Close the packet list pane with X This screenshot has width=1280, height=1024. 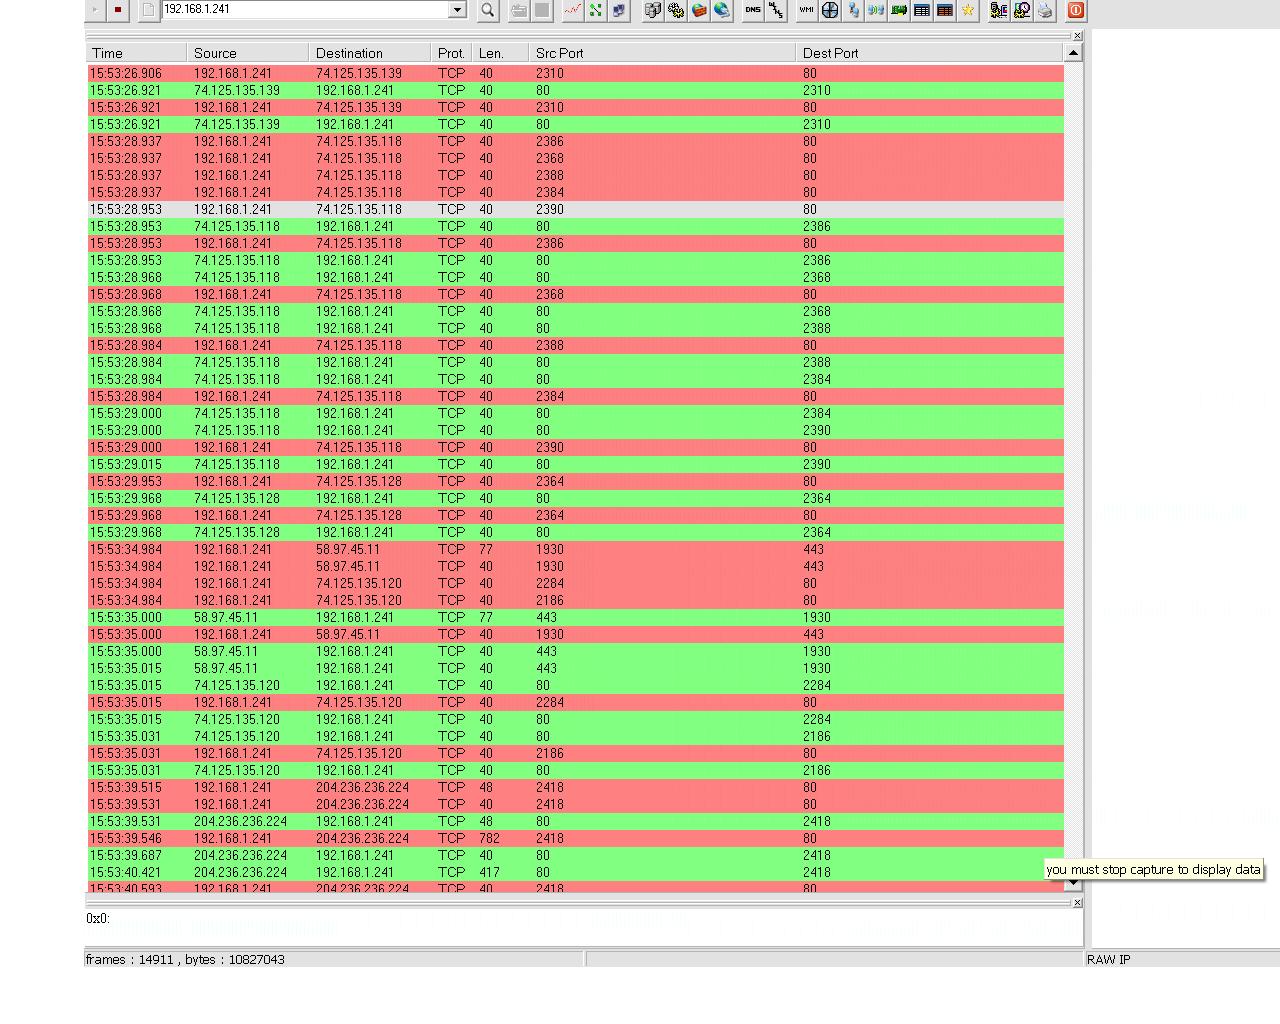tap(1077, 36)
